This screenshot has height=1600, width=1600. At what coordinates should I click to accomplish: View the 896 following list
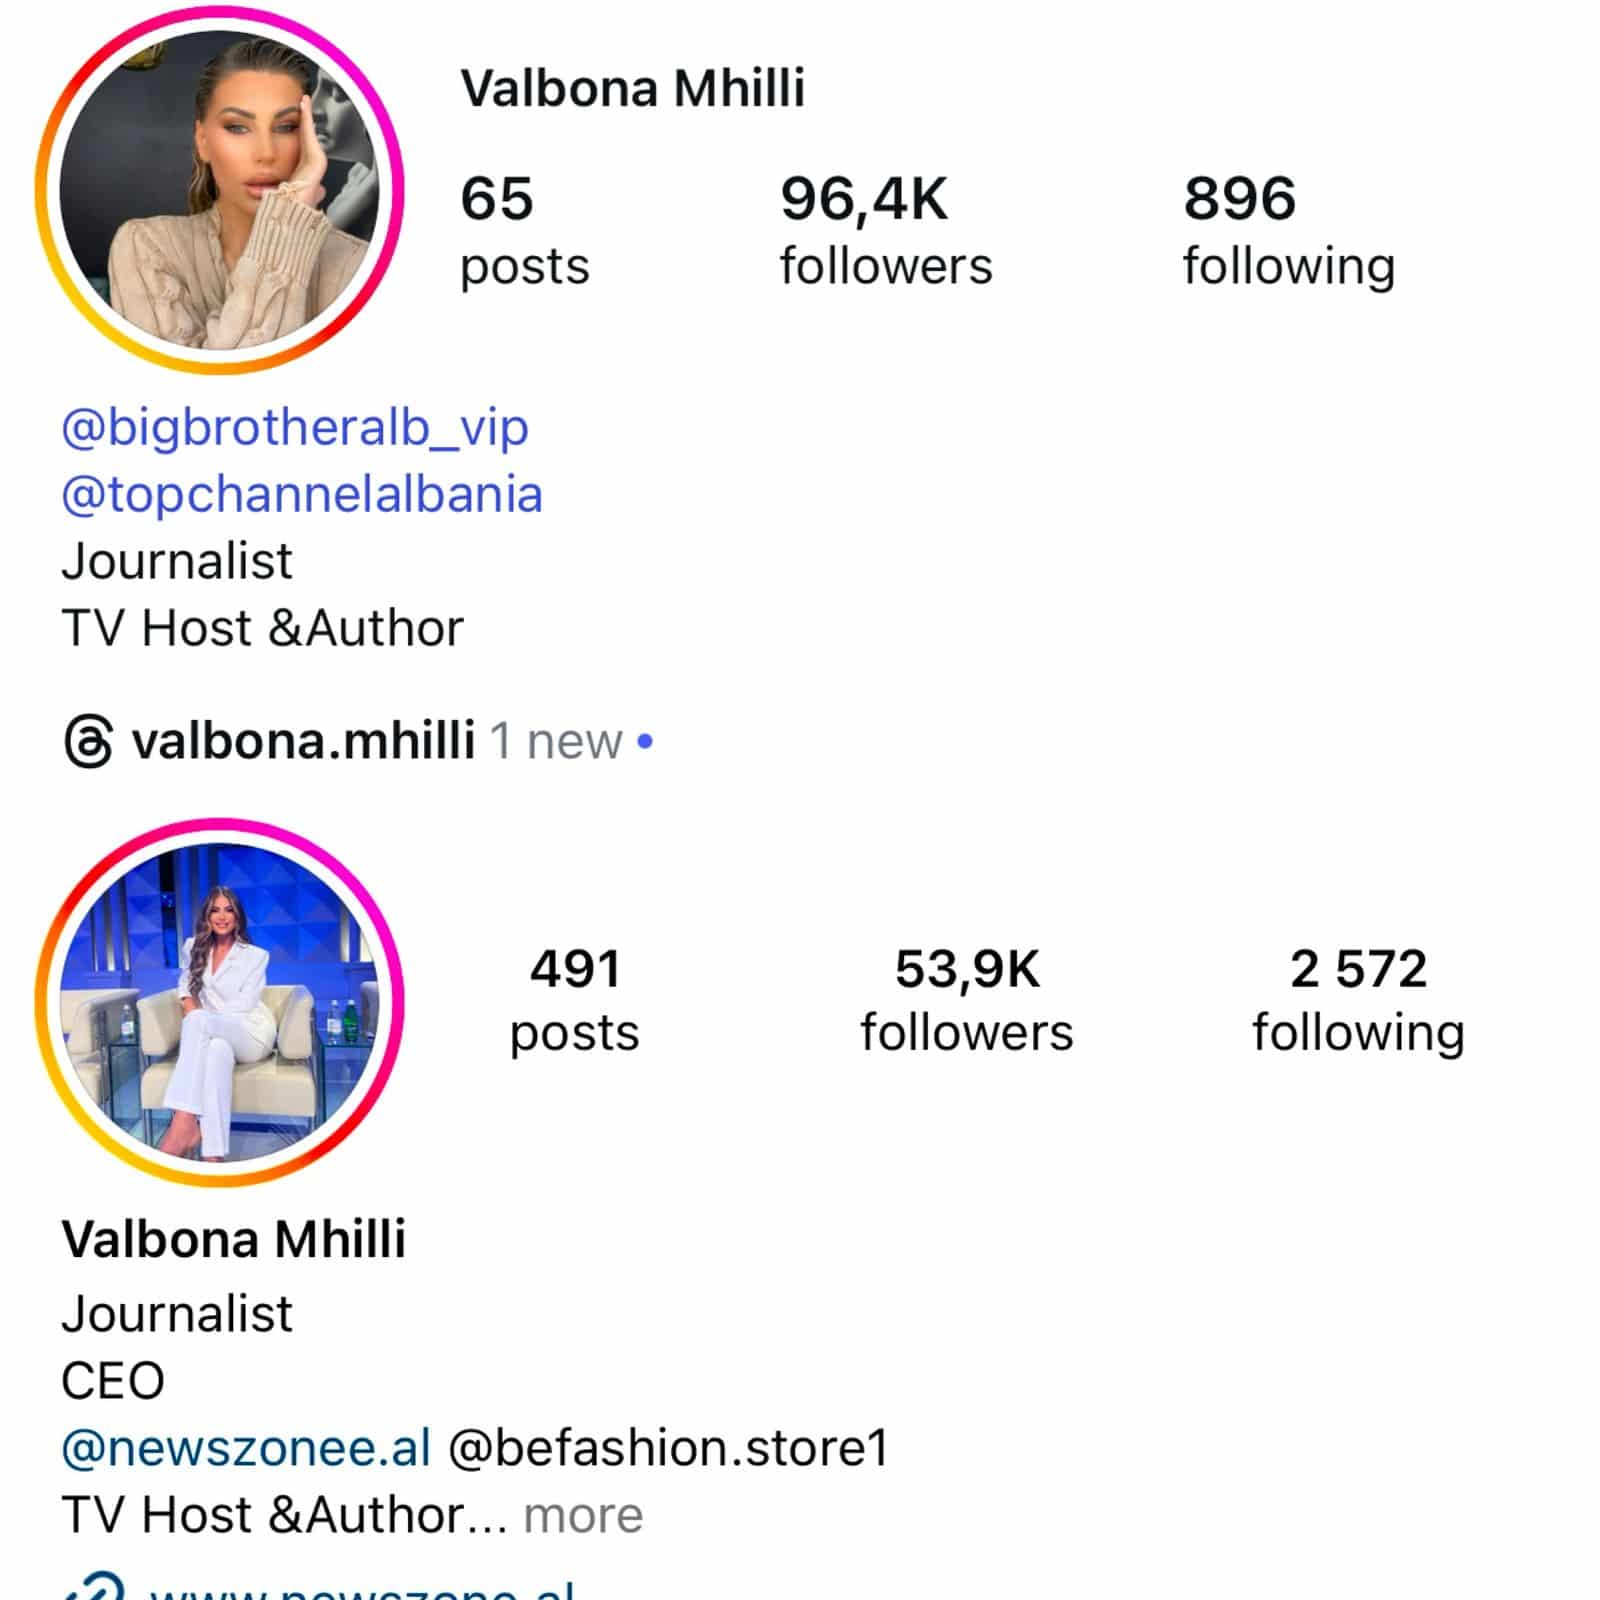click(x=1289, y=231)
